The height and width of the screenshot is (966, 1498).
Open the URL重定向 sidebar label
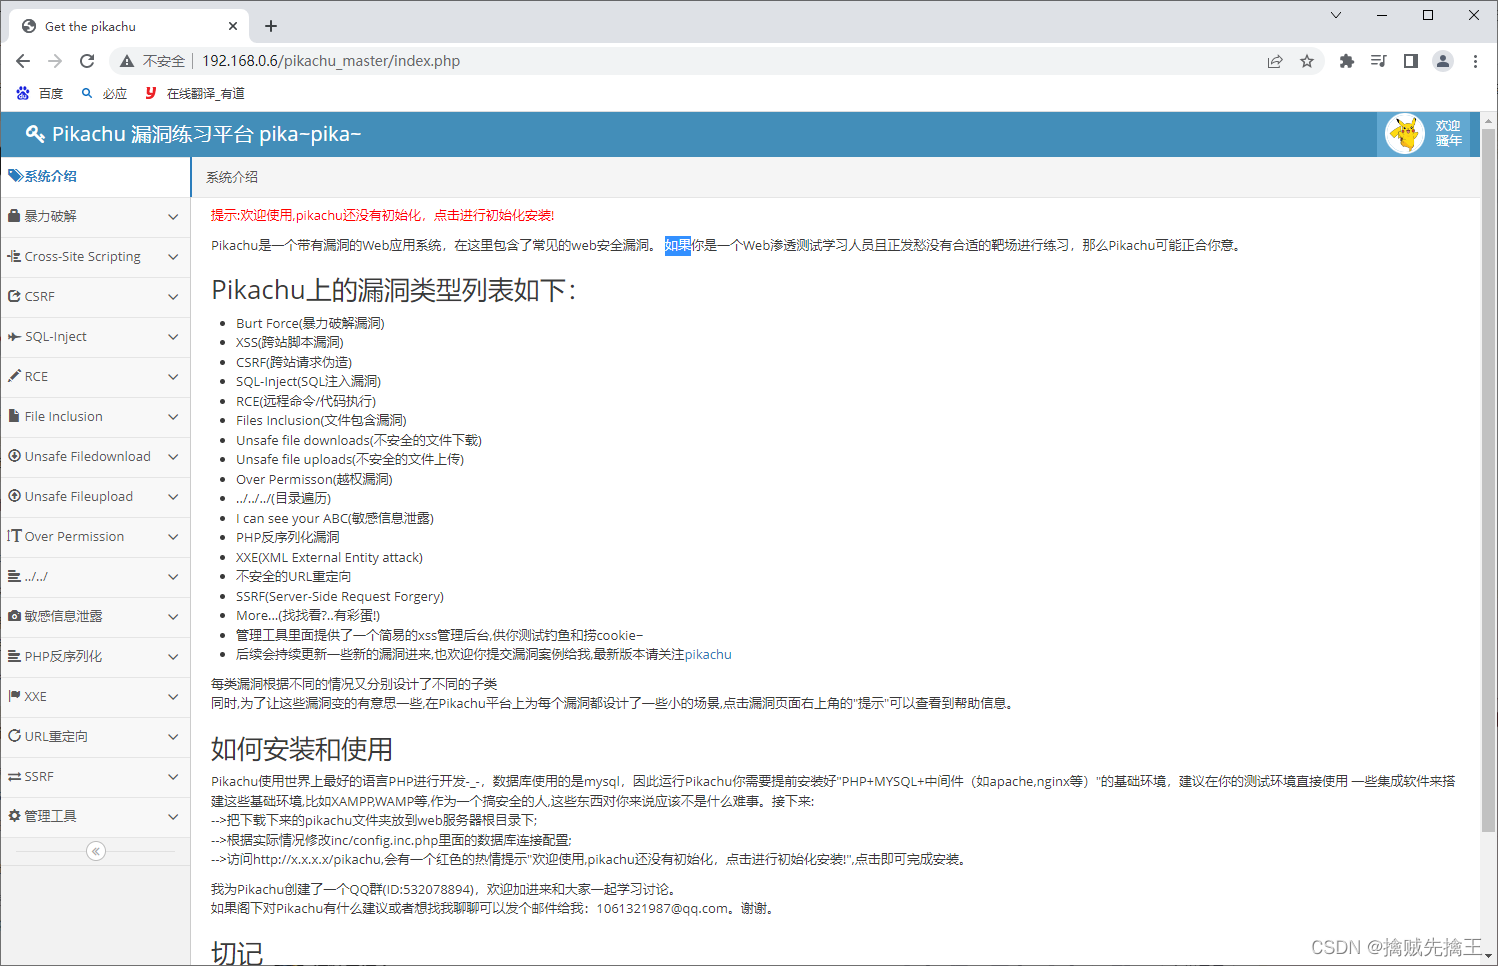pos(56,736)
